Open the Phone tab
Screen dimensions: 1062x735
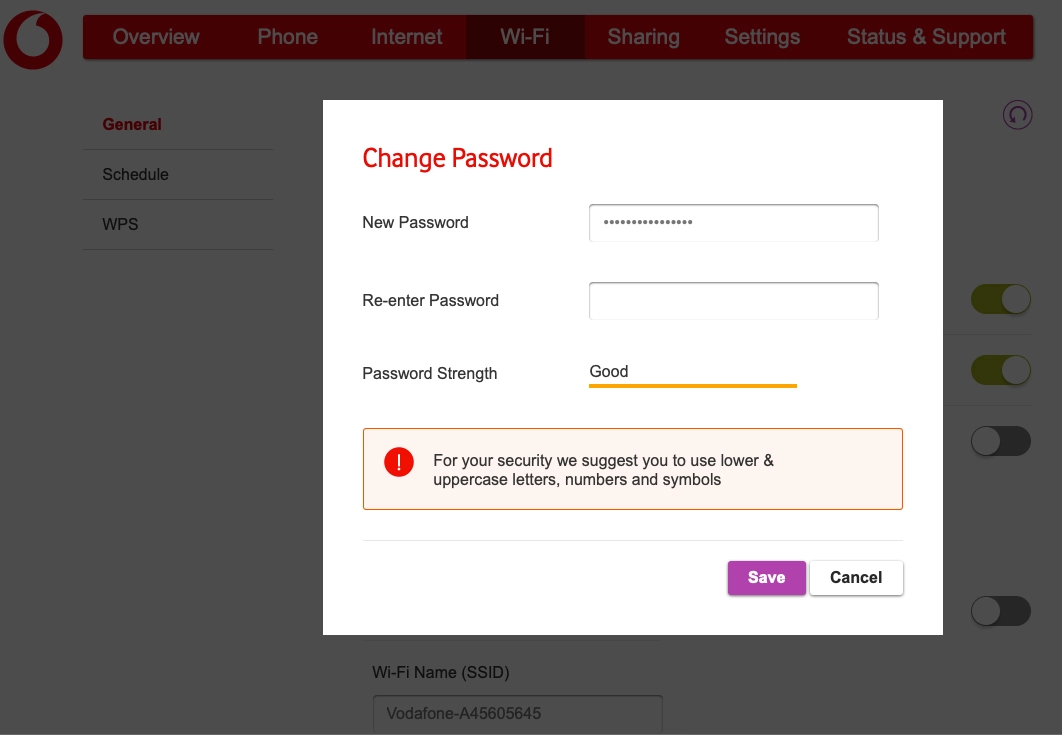point(287,37)
